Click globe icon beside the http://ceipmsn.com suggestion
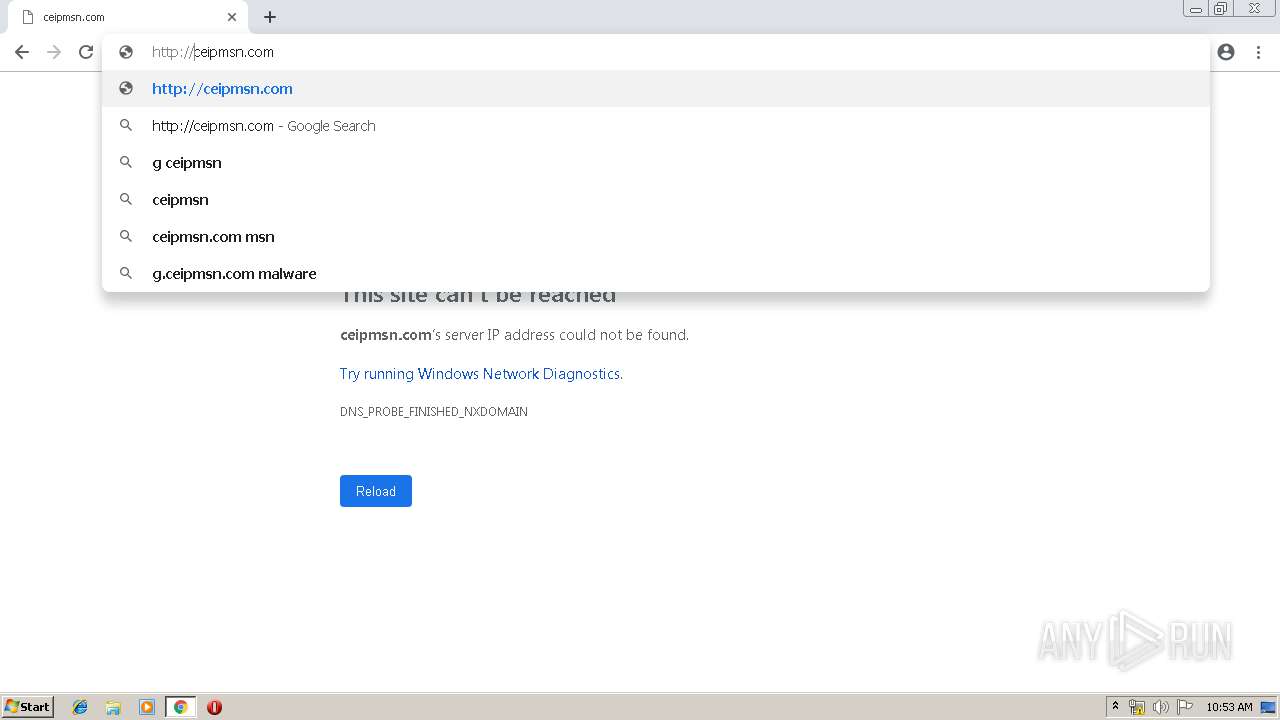The width and height of the screenshot is (1280, 720). (126, 88)
